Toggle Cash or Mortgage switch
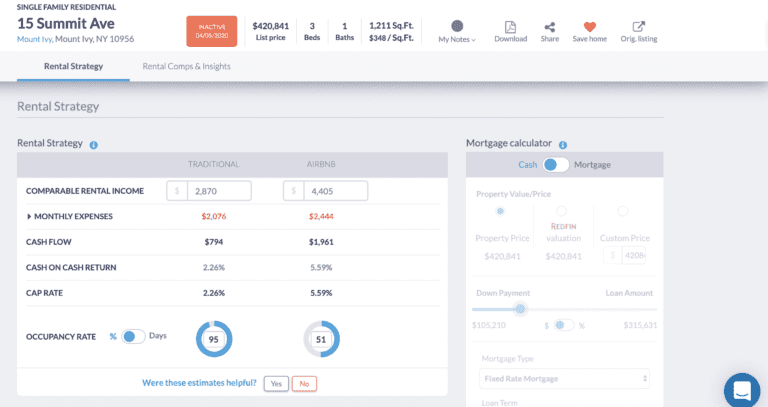The height and width of the screenshot is (407, 768). 556,165
